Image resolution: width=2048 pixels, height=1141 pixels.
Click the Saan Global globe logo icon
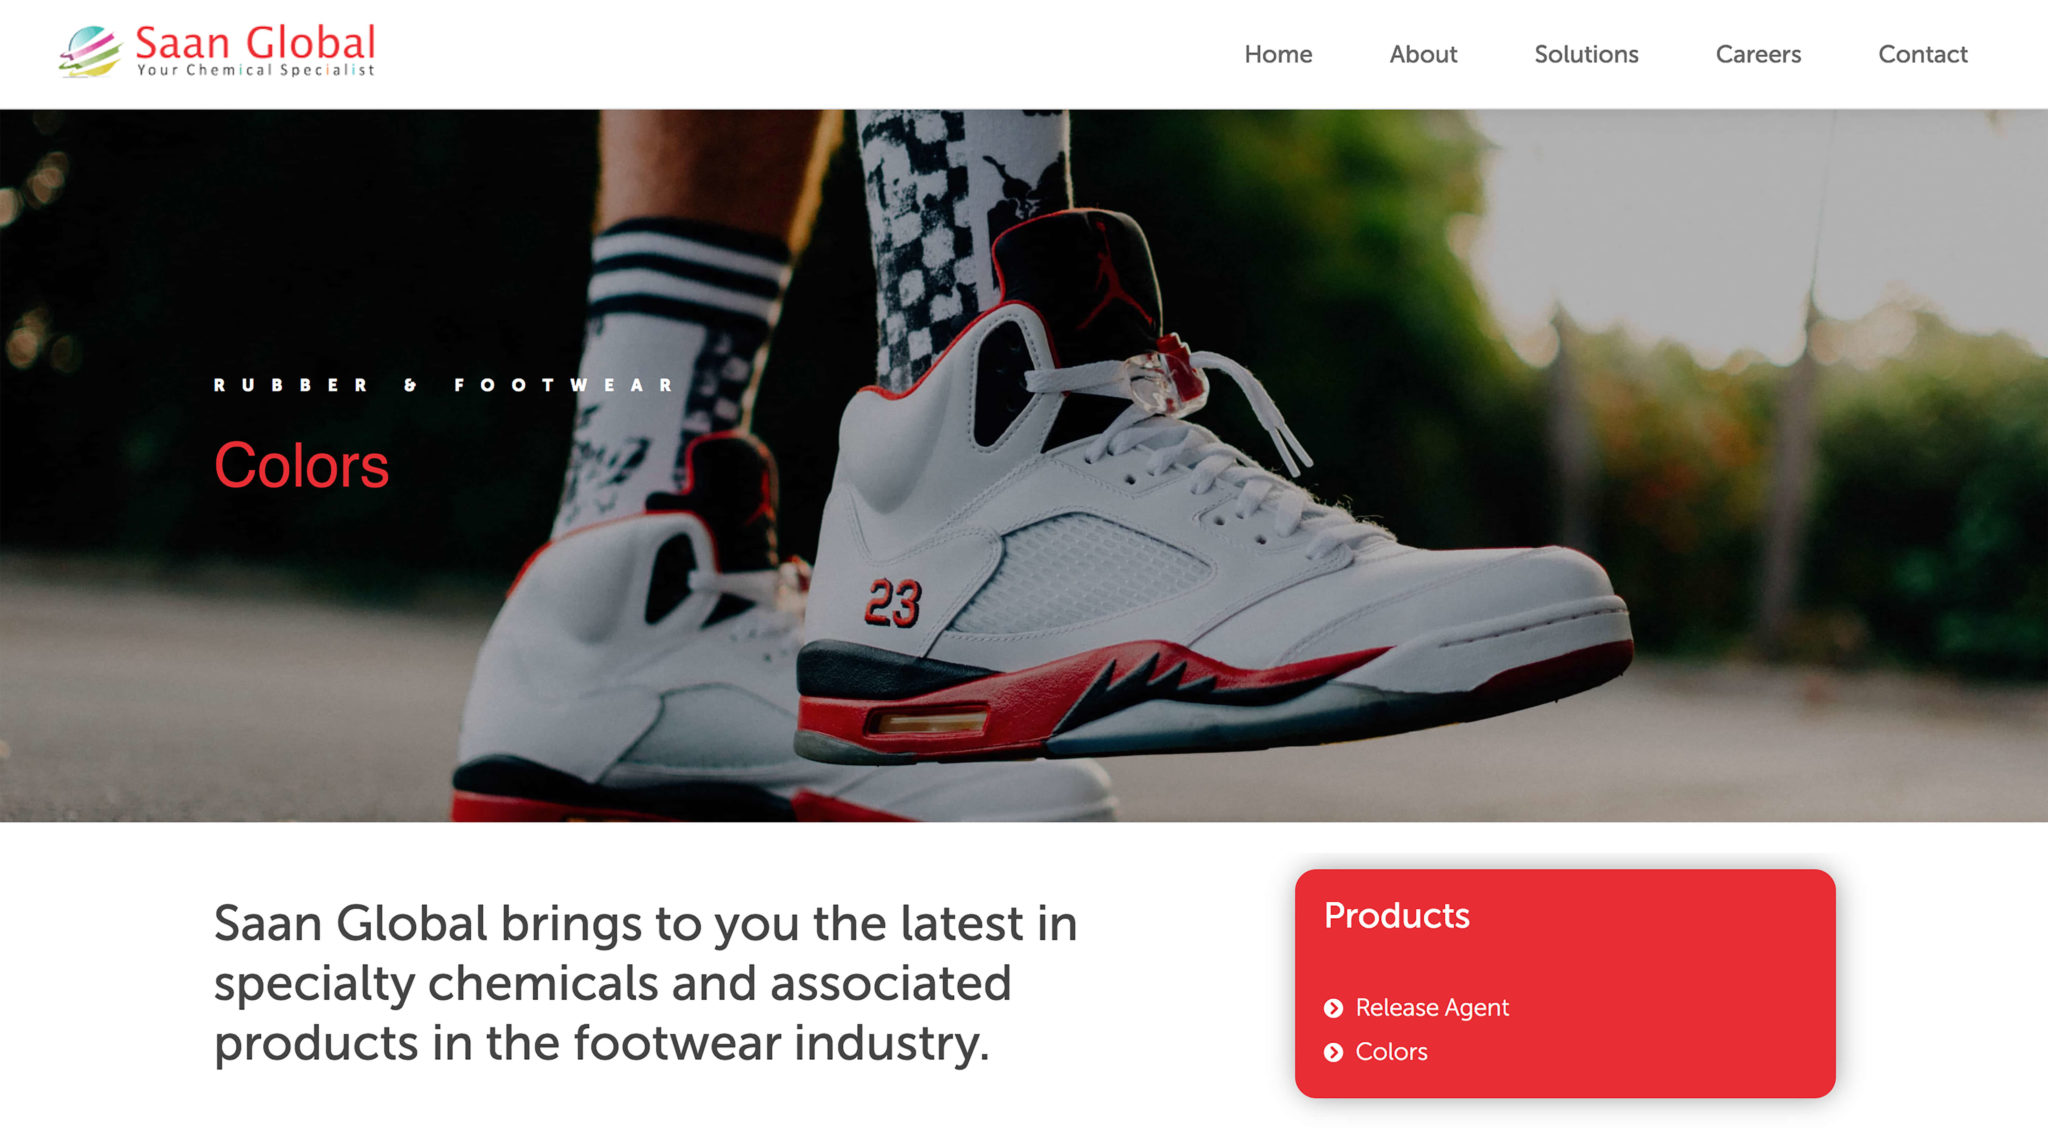coord(90,52)
